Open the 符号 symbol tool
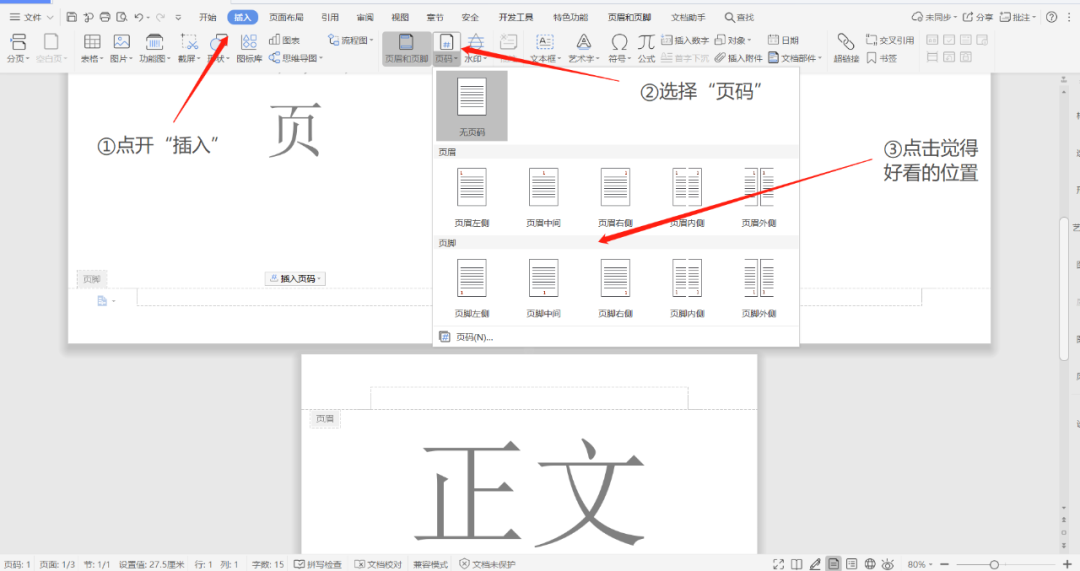 pyautogui.click(x=619, y=48)
